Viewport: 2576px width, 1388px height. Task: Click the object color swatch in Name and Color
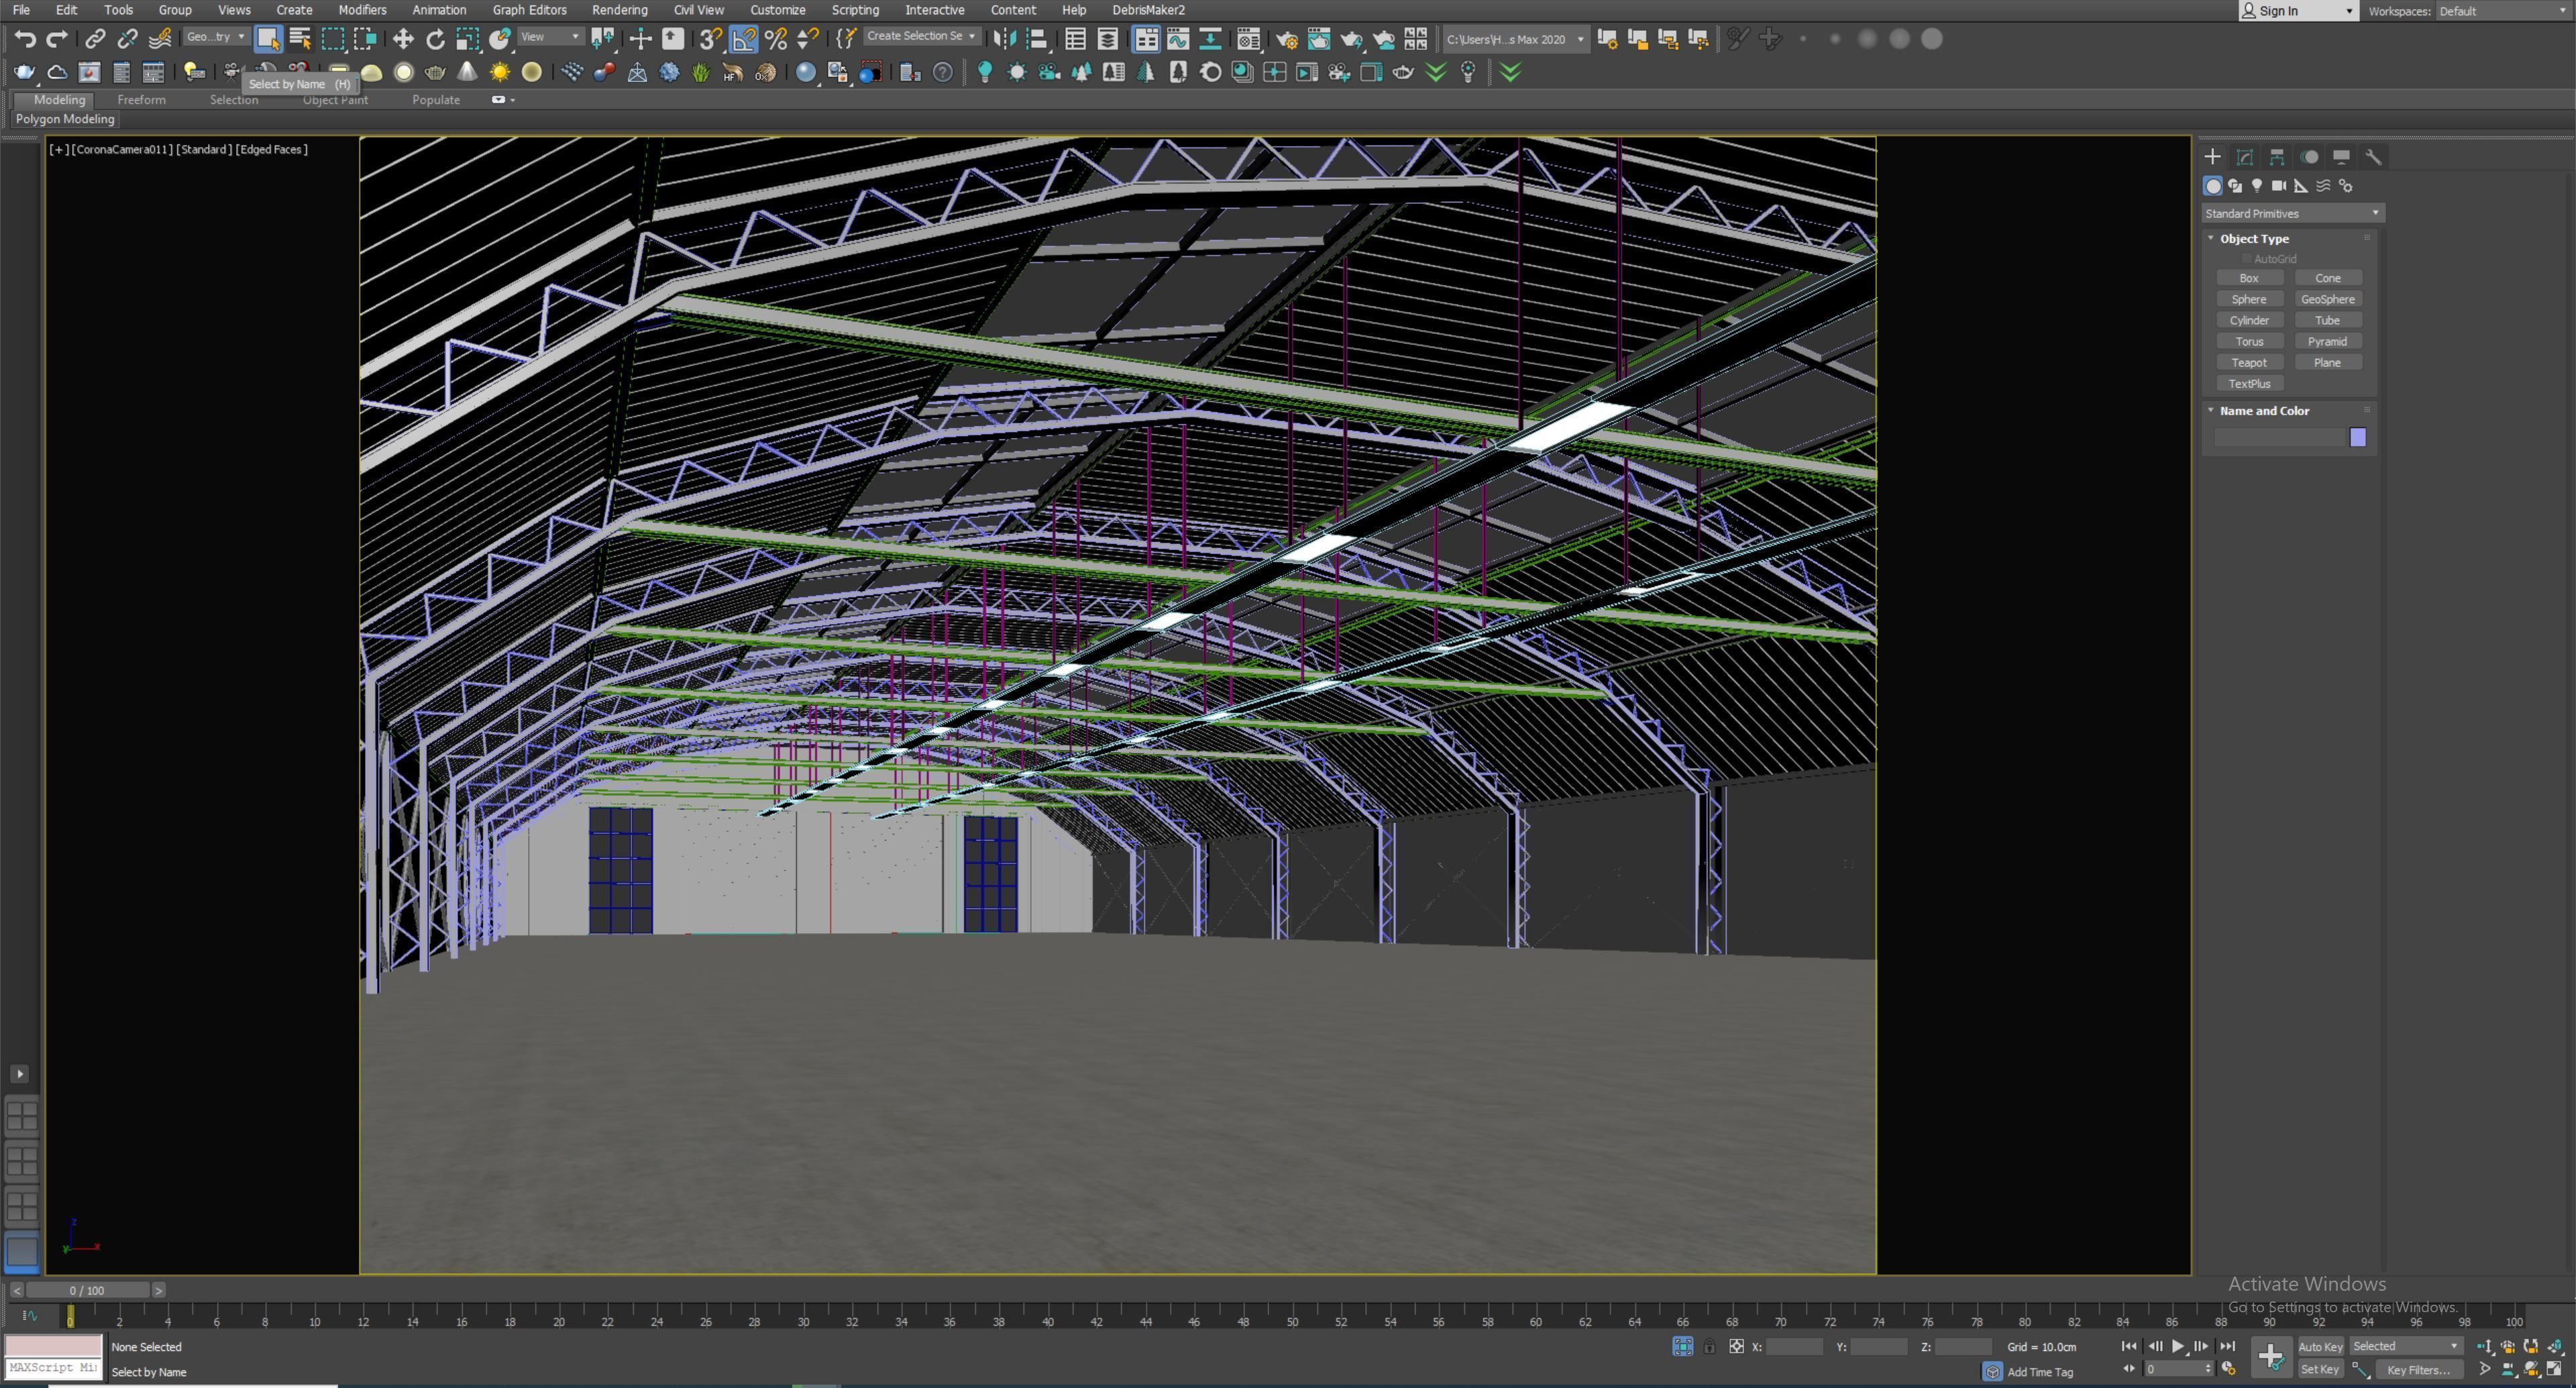[2357, 437]
